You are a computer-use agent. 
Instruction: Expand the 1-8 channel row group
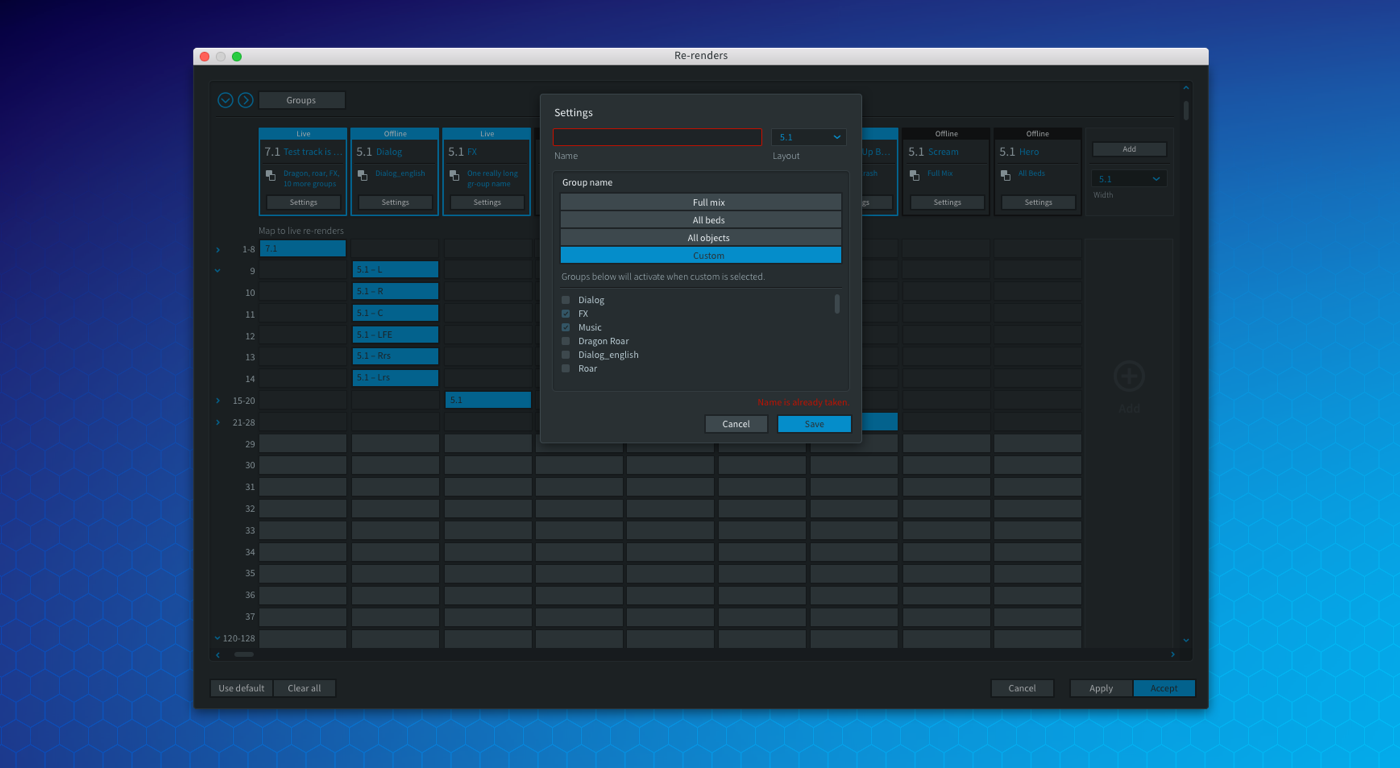[218, 249]
